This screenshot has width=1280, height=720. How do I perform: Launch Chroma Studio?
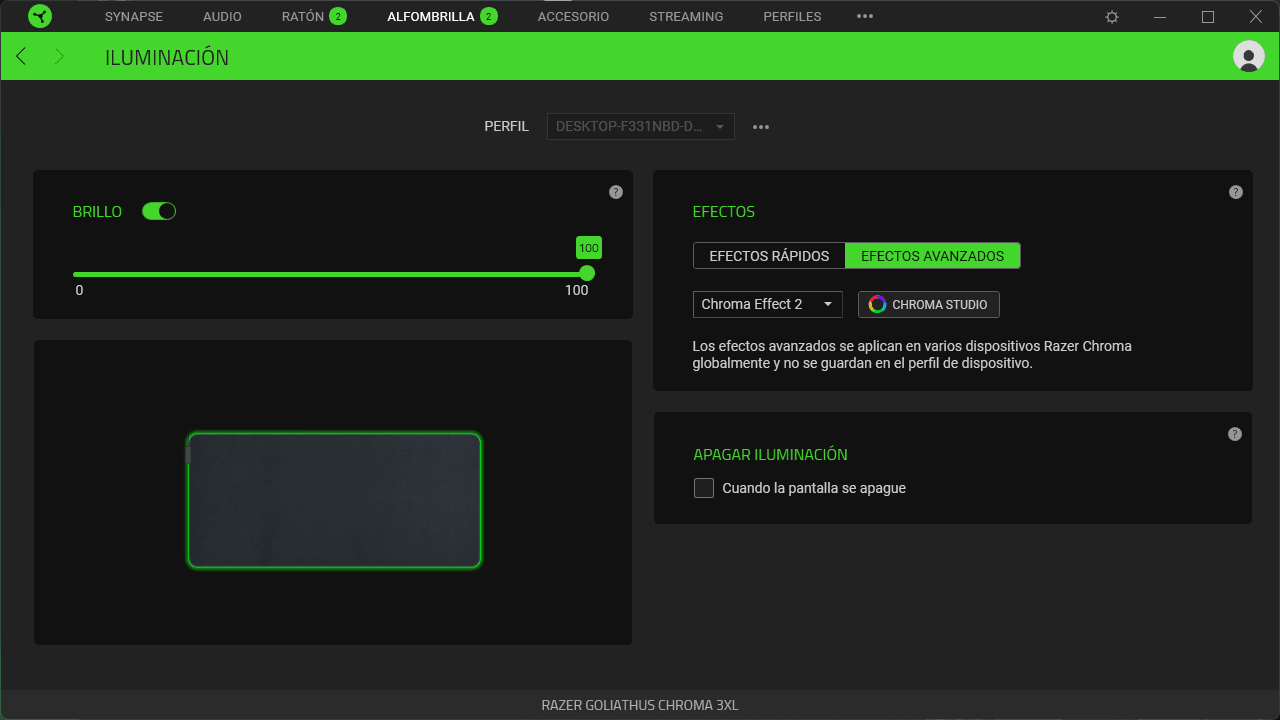point(929,304)
